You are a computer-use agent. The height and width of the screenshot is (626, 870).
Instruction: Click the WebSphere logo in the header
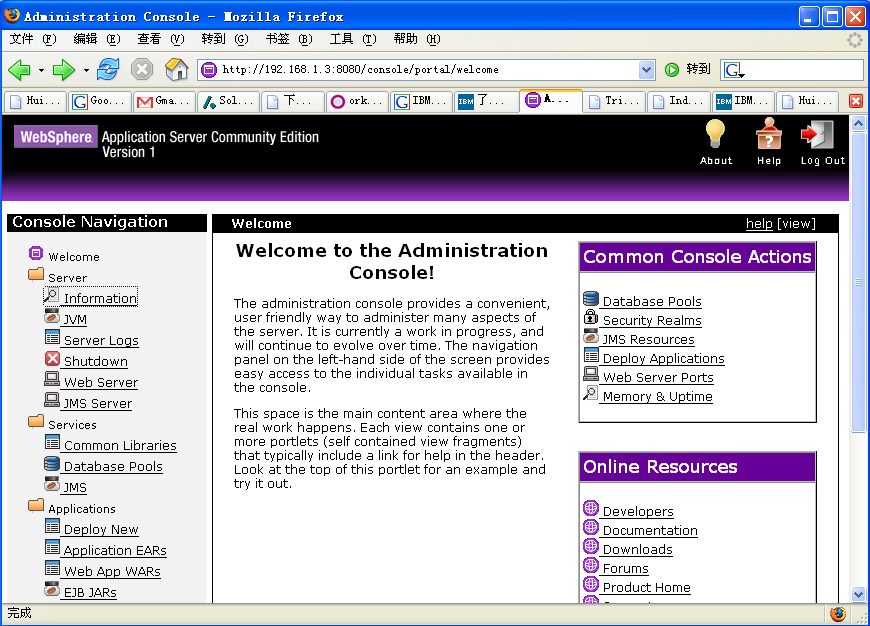point(55,137)
